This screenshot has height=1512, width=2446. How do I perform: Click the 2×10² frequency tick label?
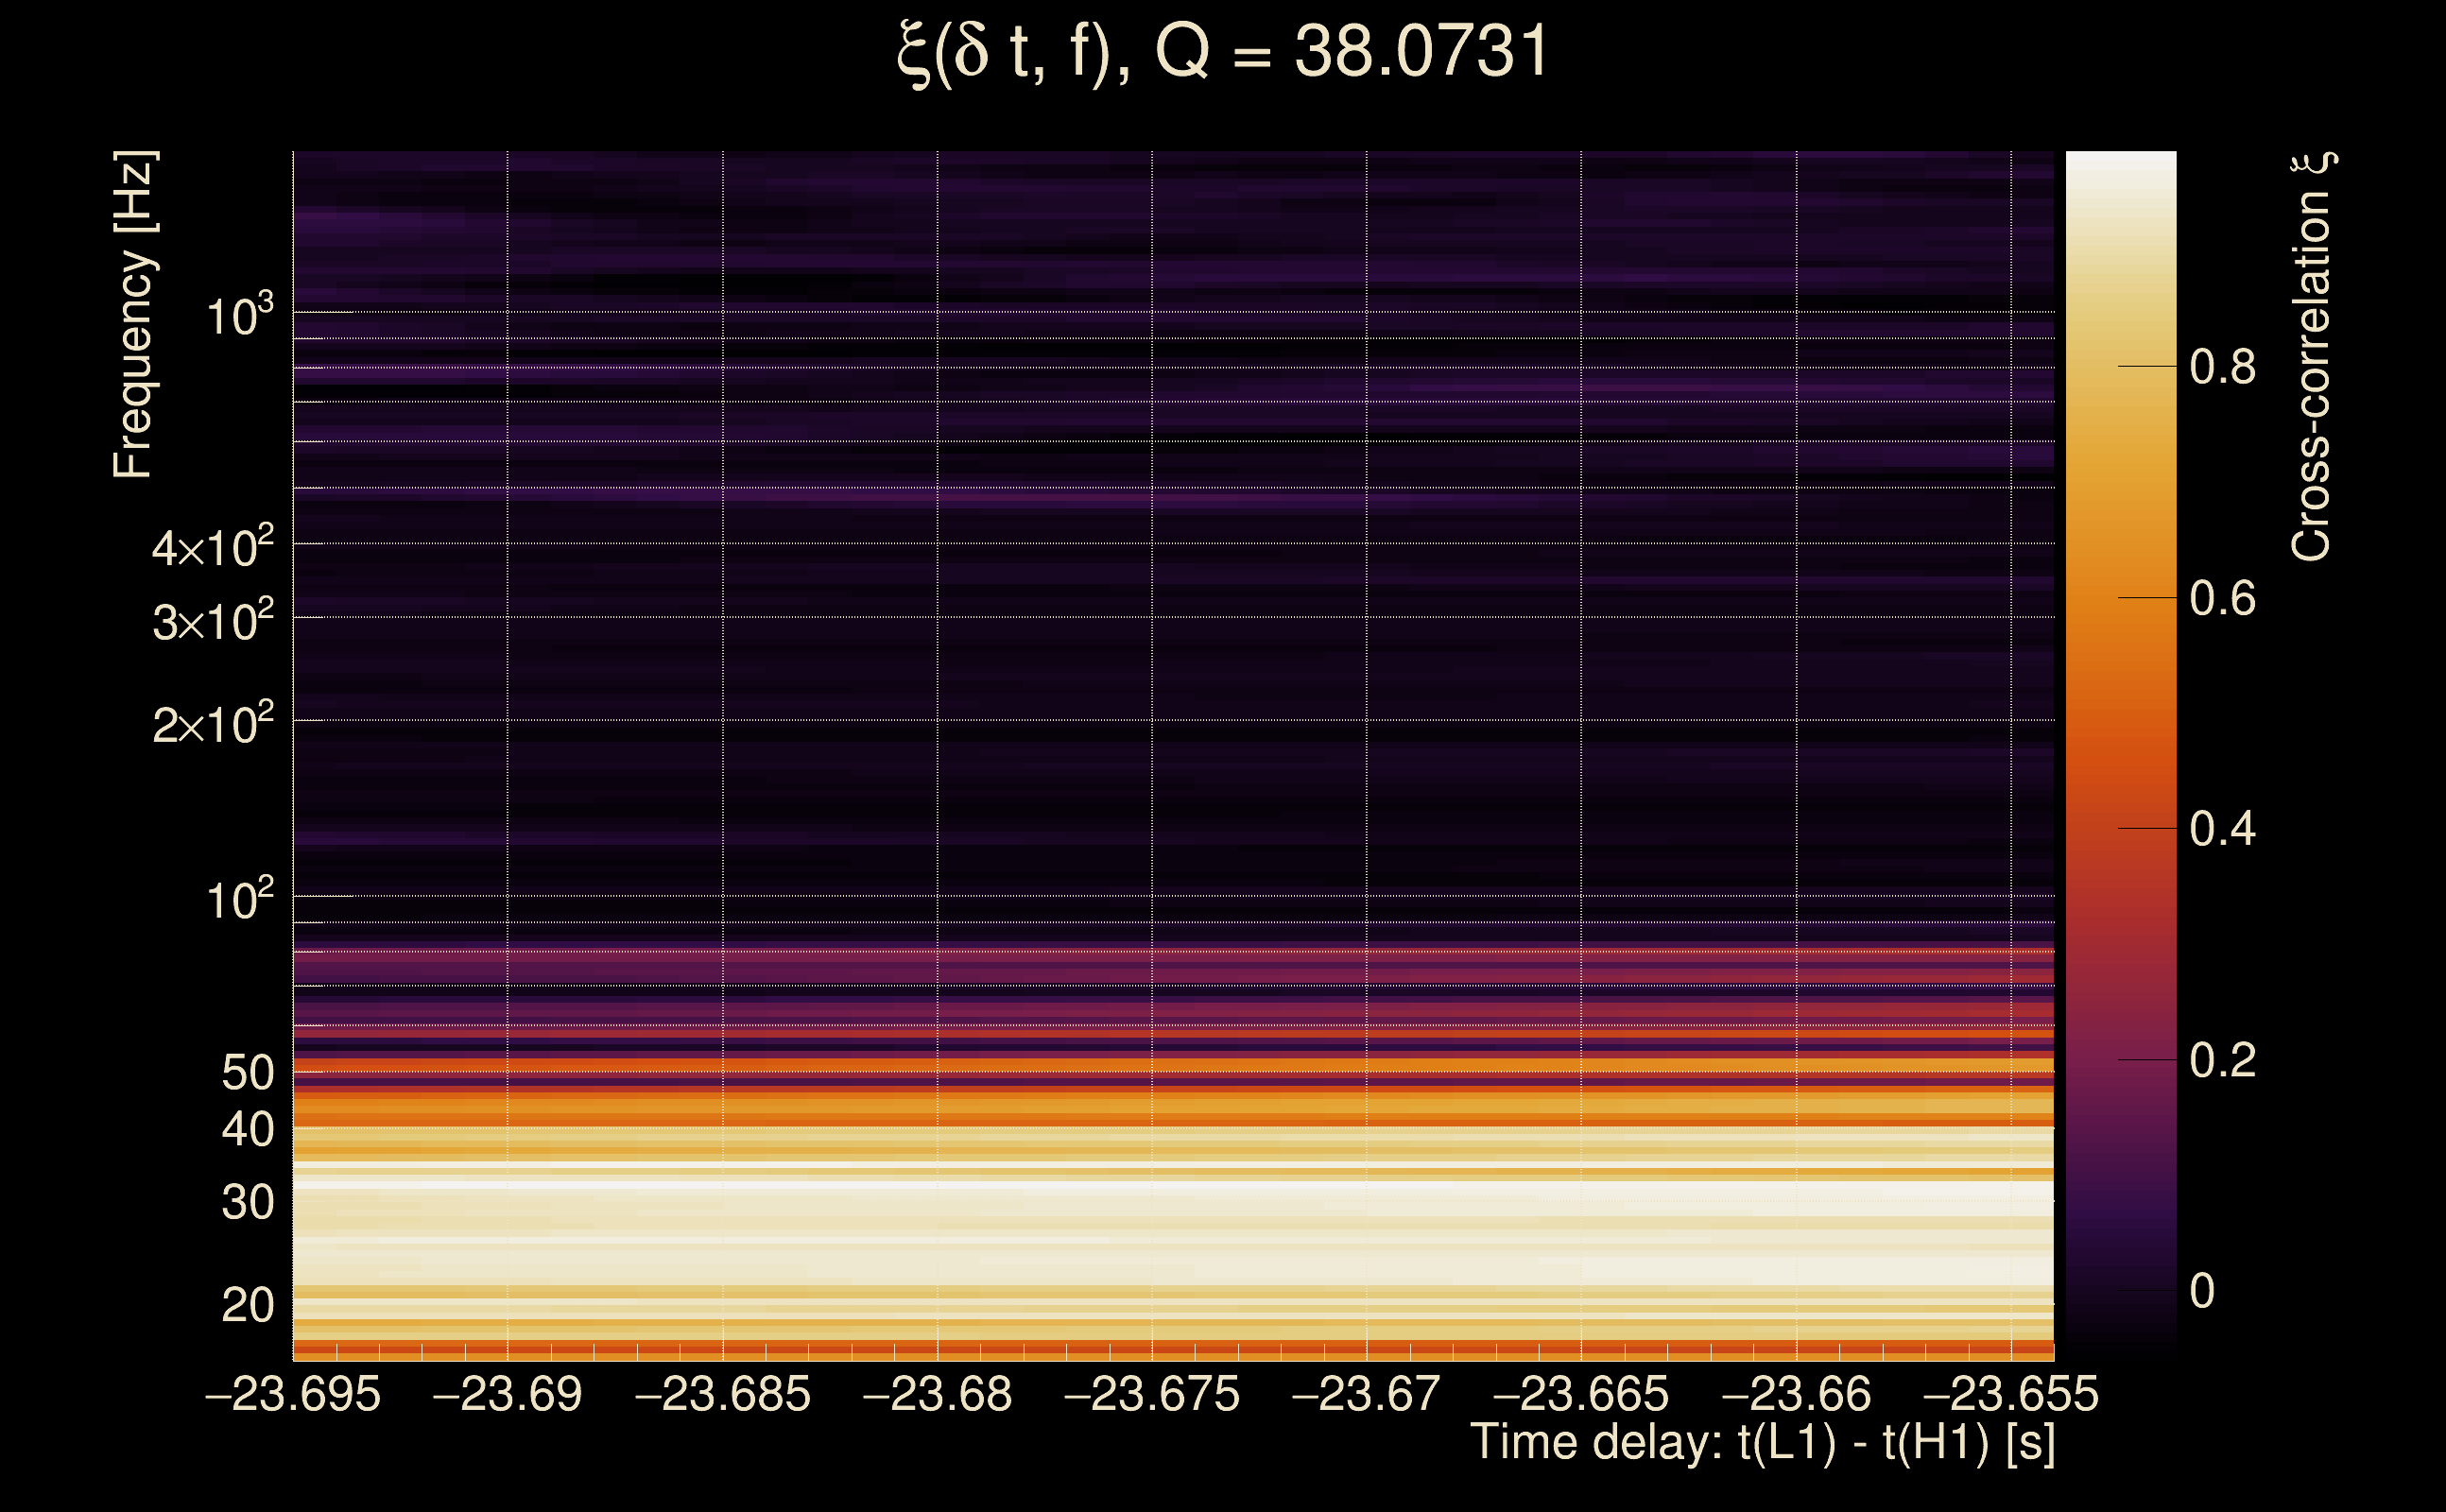pyautogui.click(x=213, y=724)
